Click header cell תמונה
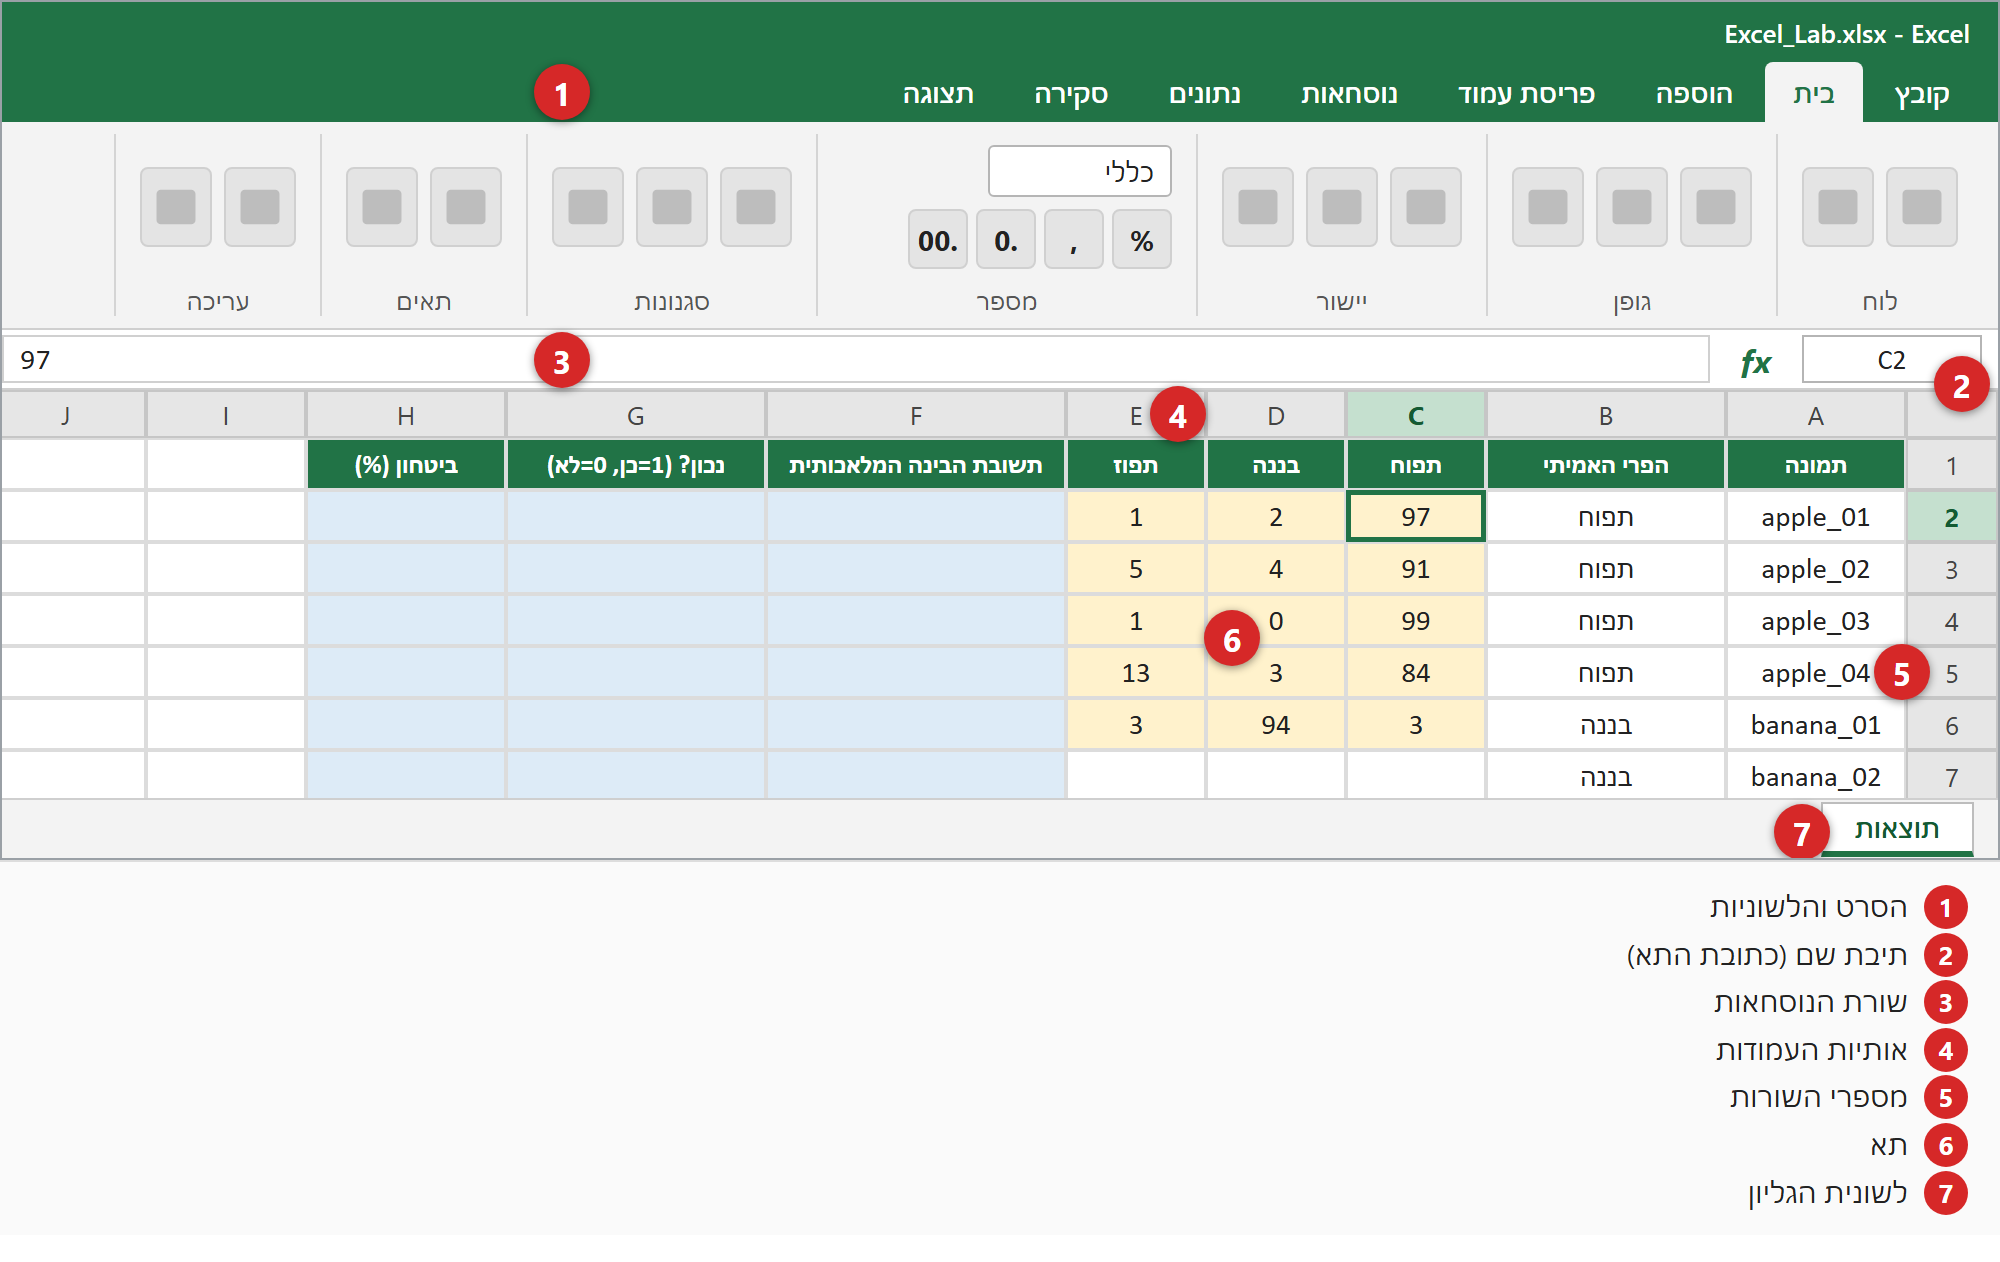Image resolution: width=2000 pixels, height=1262 pixels. tap(1816, 465)
